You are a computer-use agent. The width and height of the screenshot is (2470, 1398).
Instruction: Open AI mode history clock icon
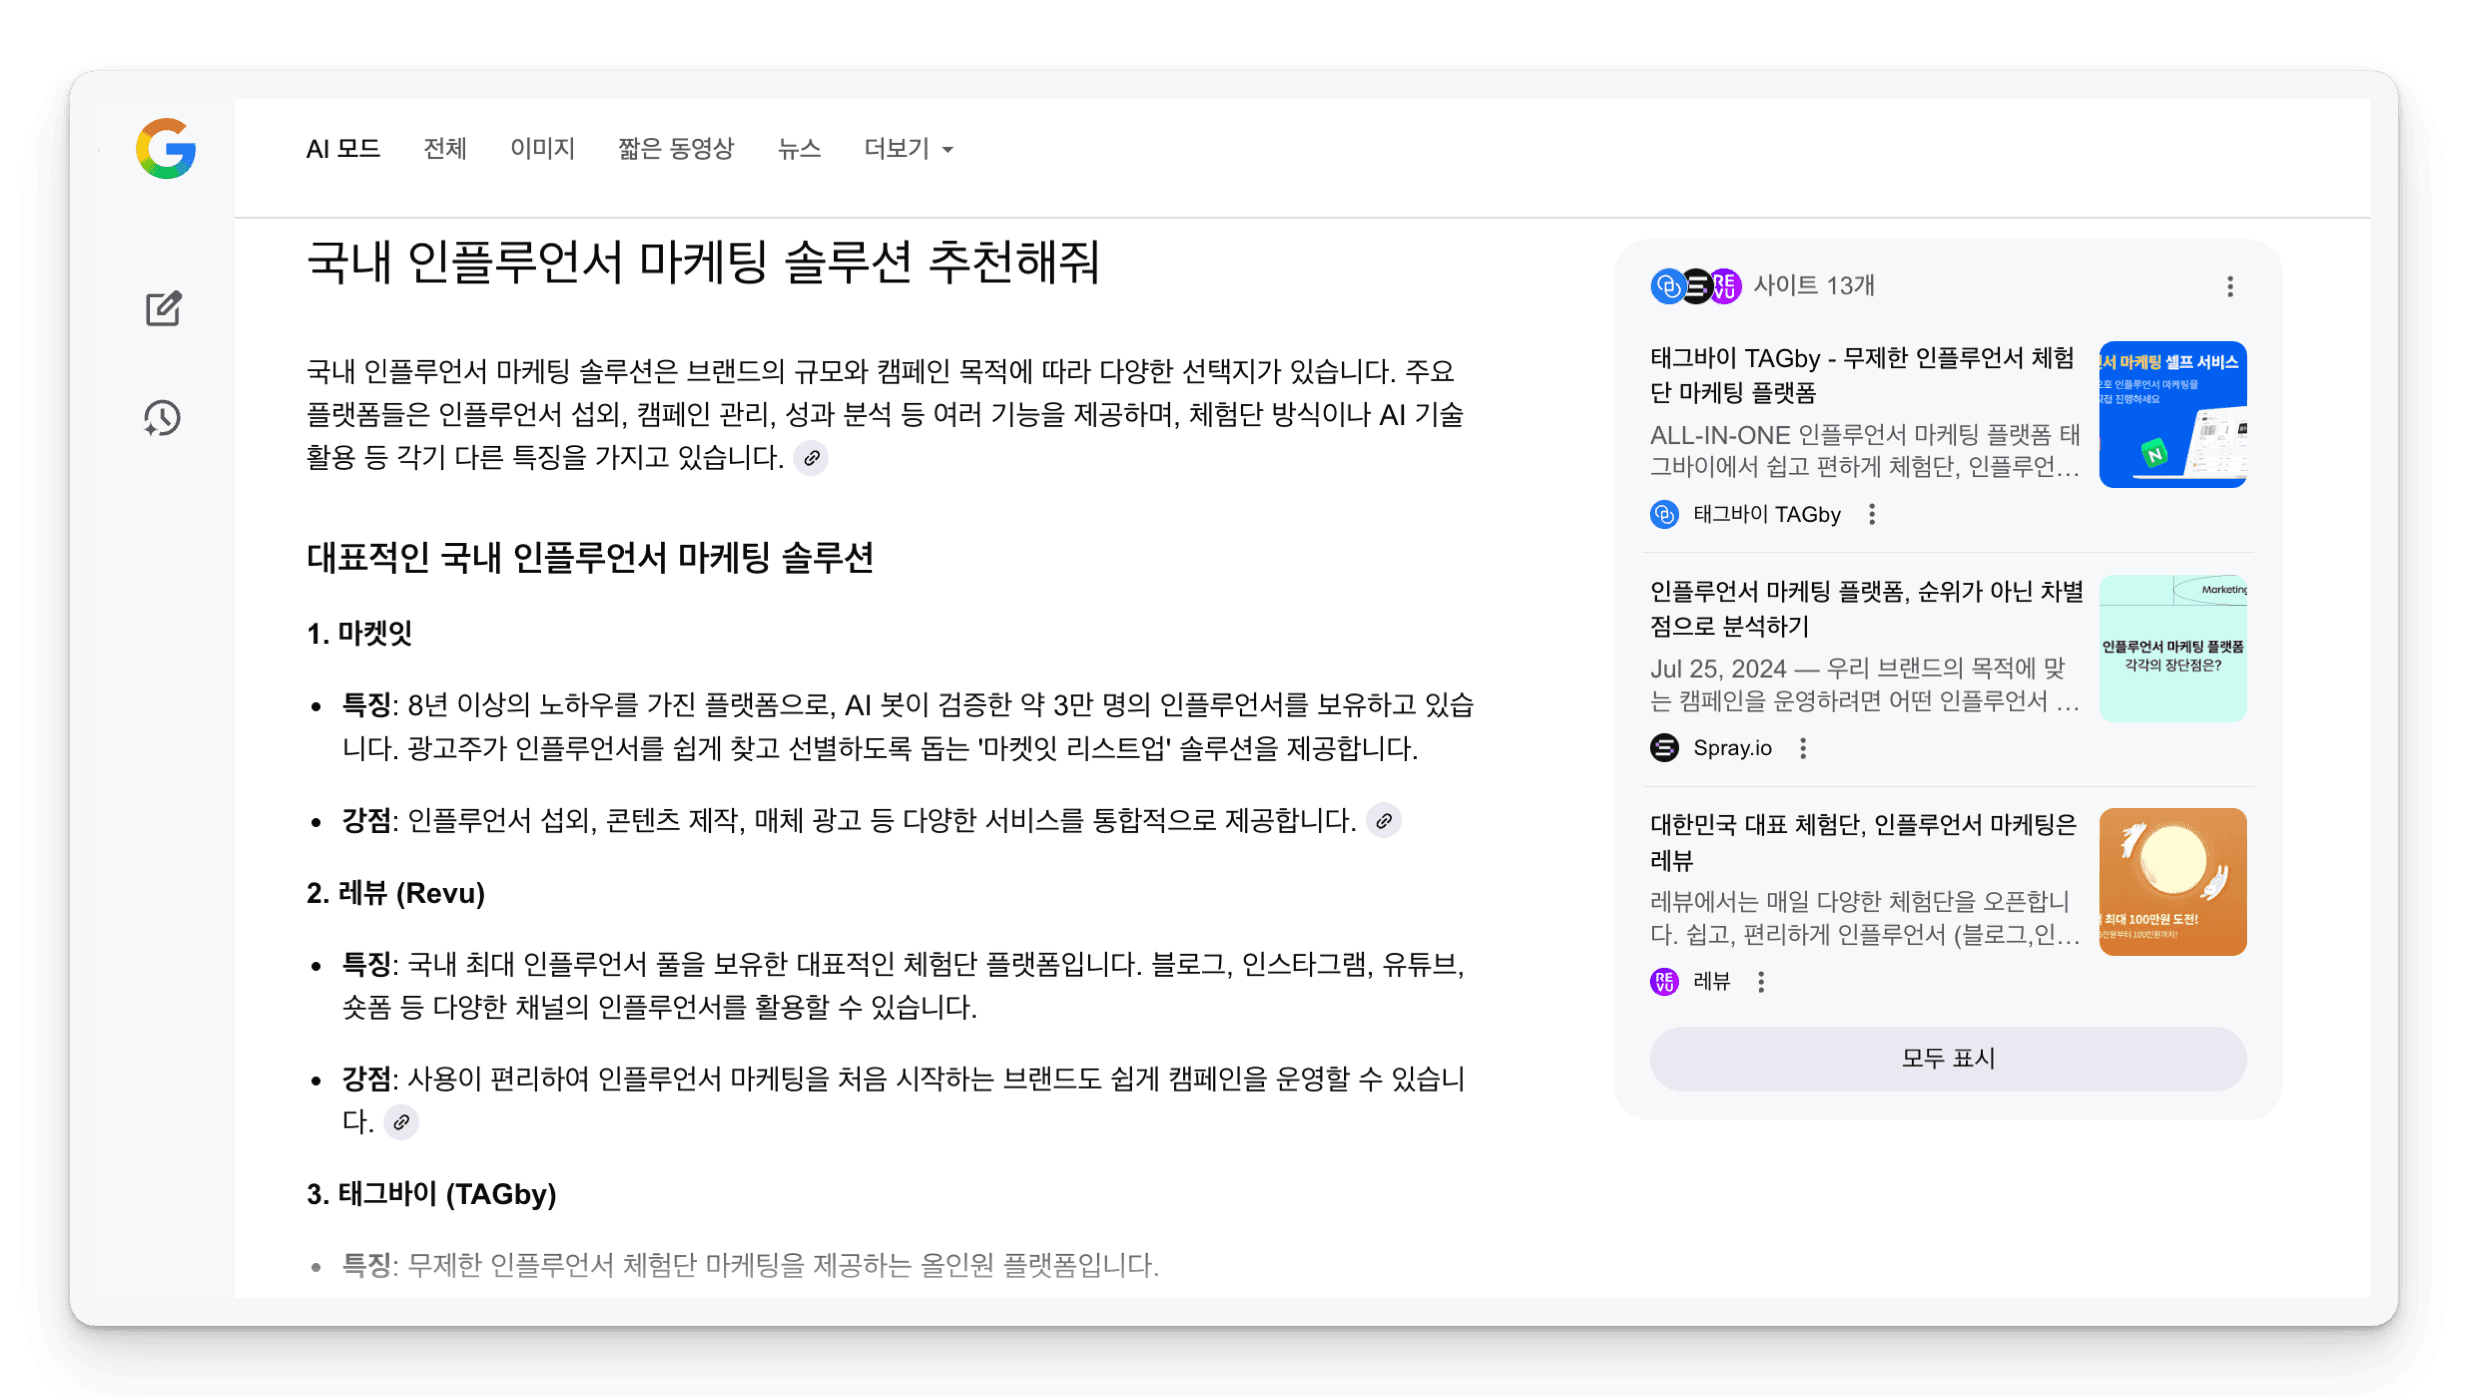(162, 418)
